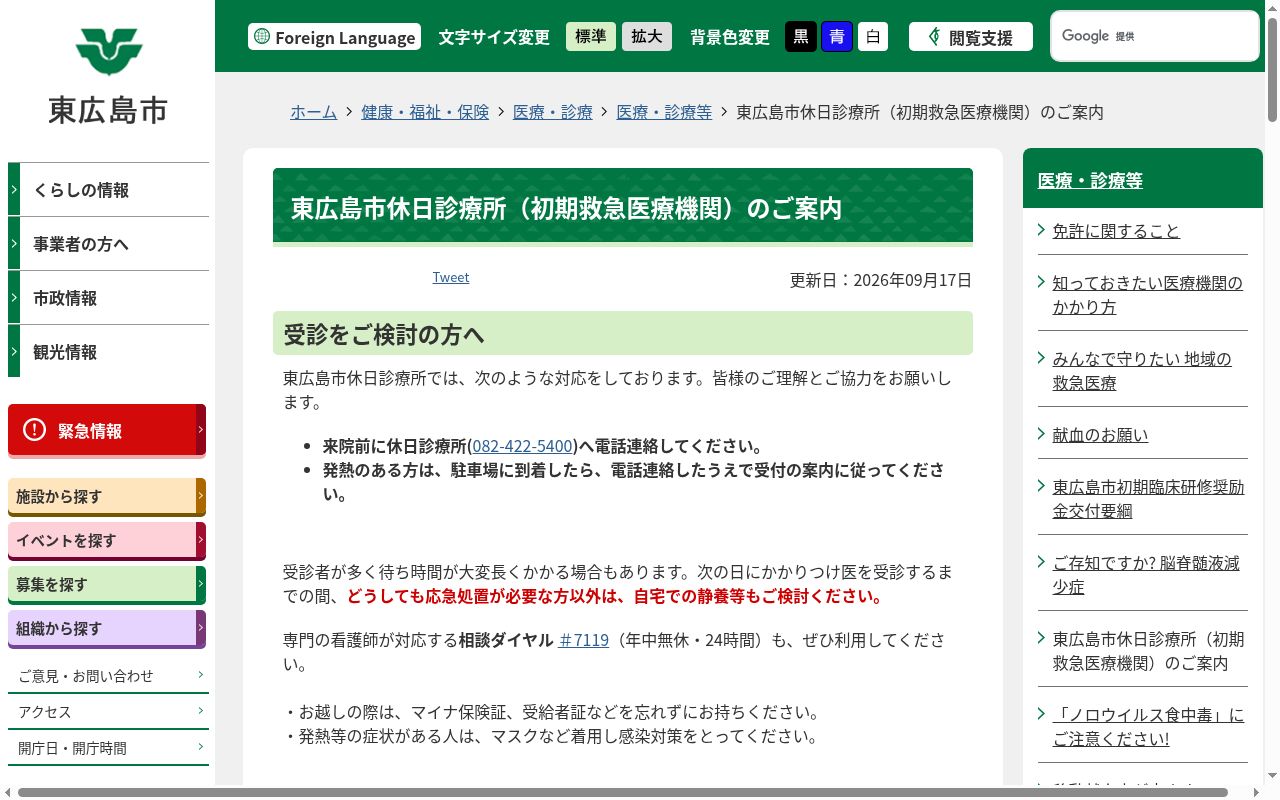This screenshot has width=1280, height=800.
Task: Open みんなで守りたい 地域の救急医療 link
Action: [1141, 371]
